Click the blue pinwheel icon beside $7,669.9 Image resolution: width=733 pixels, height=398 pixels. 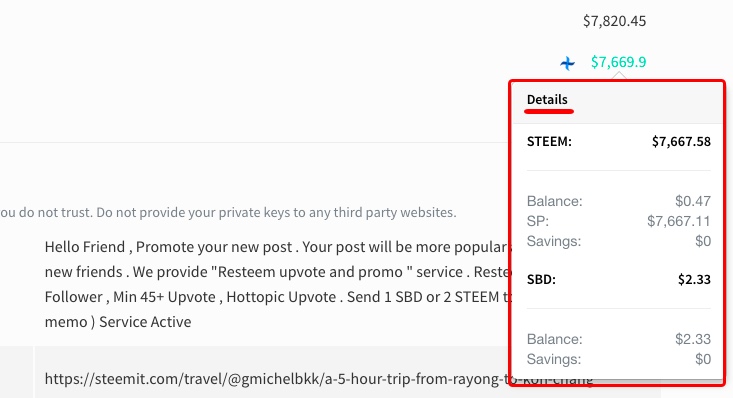(x=568, y=63)
